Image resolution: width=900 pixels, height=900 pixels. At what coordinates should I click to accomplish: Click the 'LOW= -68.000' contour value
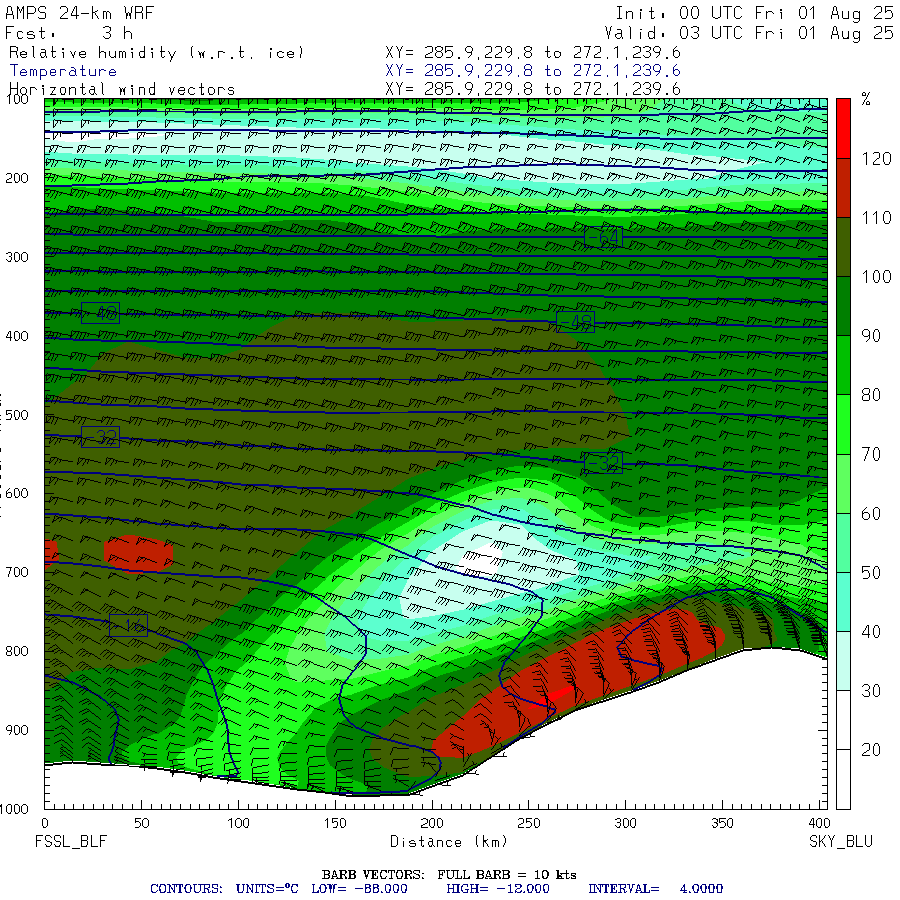point(359,889)
